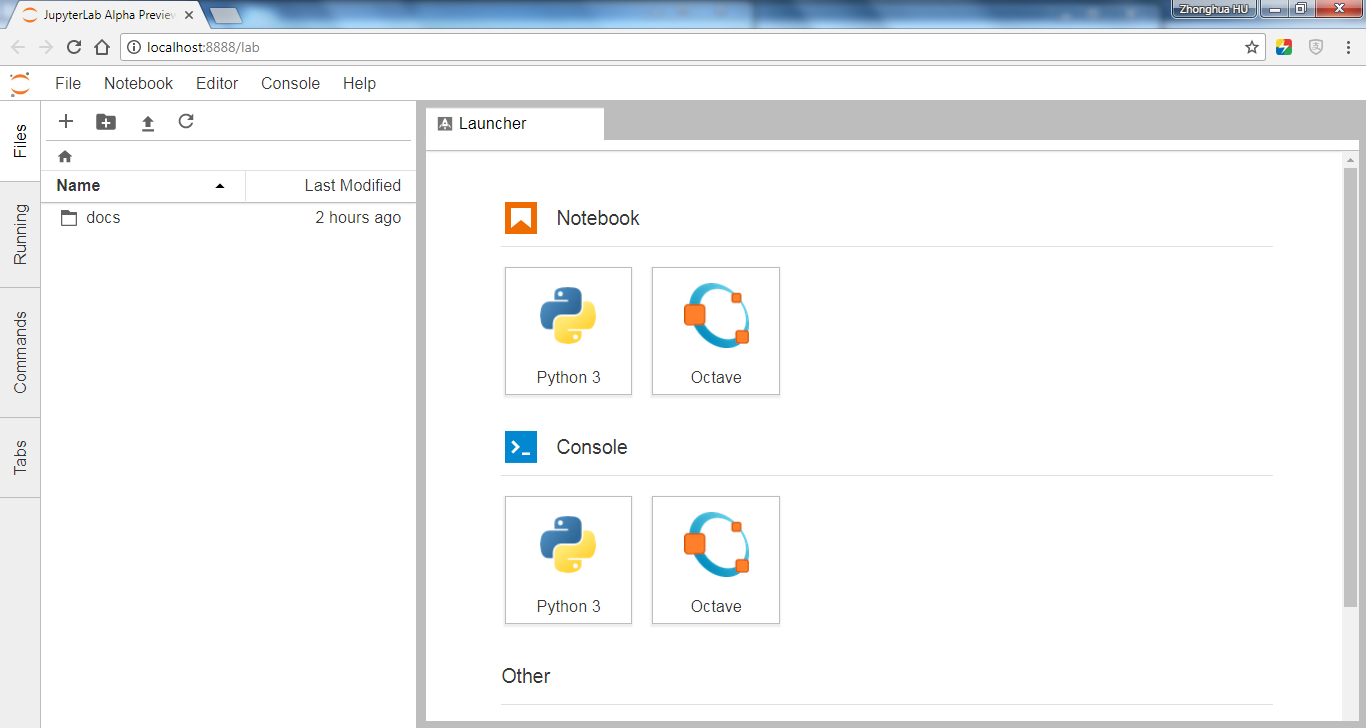Reload the browser page
The image size is (1366, 728).
coord(74,47)
